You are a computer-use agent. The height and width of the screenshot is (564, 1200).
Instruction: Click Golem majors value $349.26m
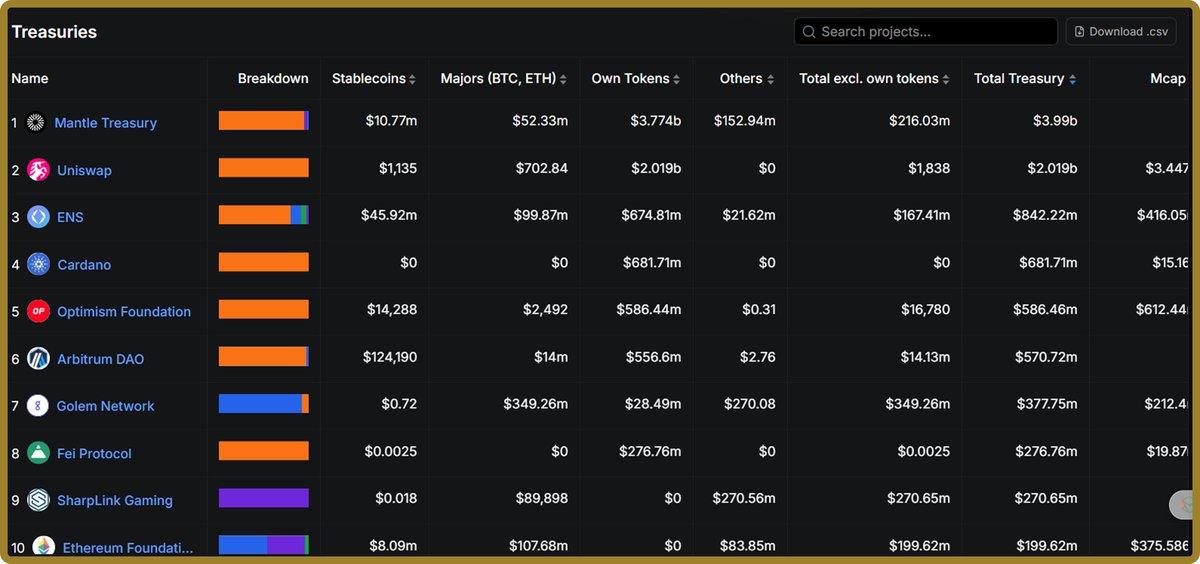[536, 404]
